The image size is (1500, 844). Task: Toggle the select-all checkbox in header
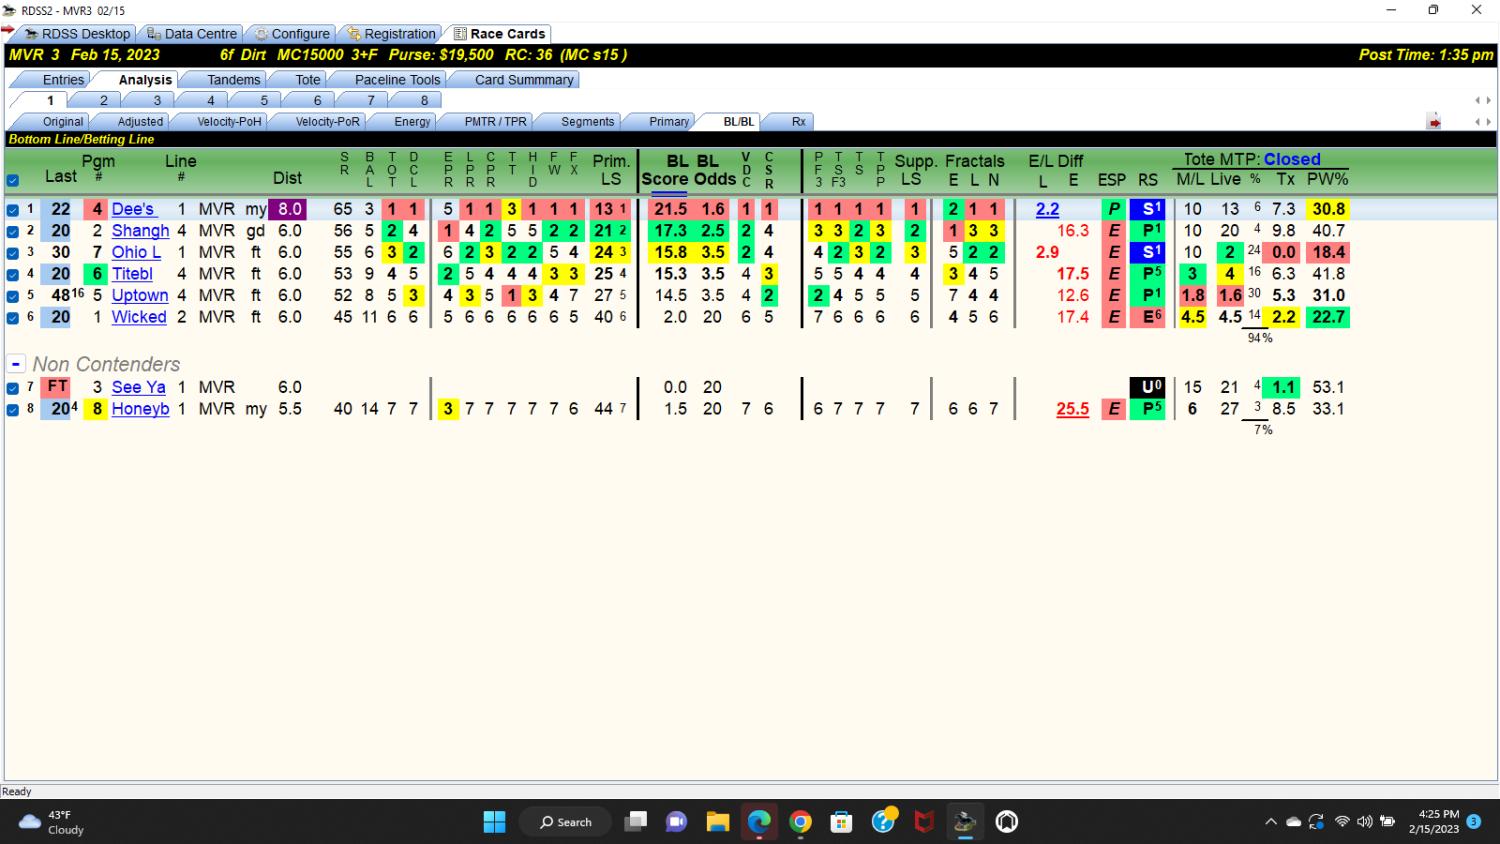click(x=13, y=181)
